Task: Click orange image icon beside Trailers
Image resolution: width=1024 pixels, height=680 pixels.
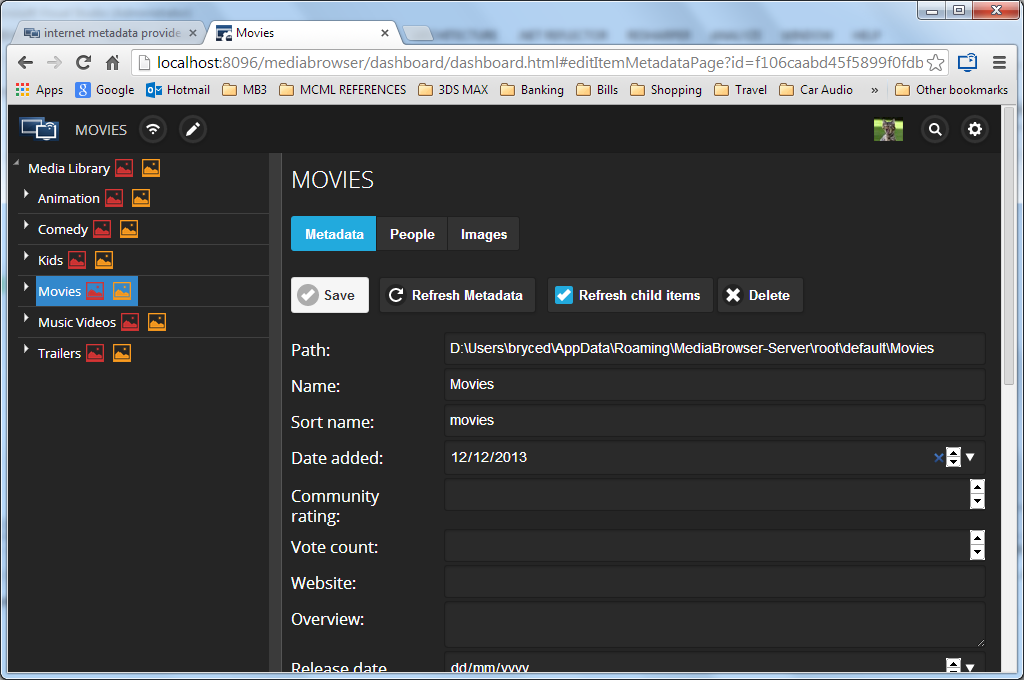Action: [122, 353]
